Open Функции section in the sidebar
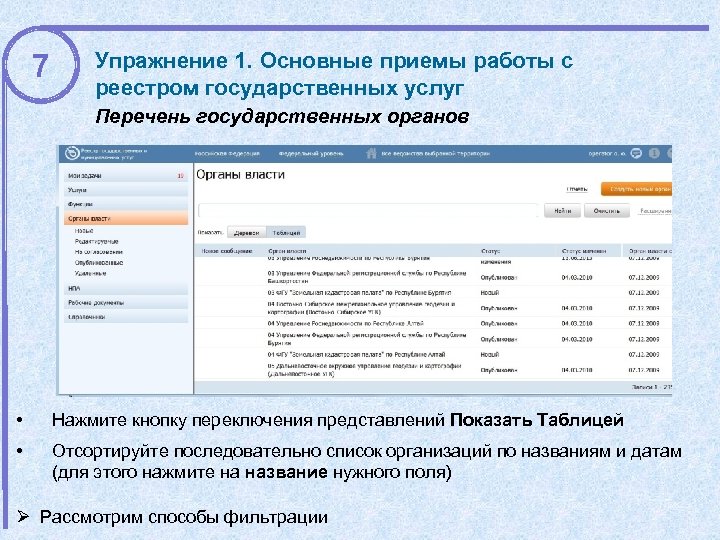This screenshot has height=540, width=720. (126, 204)
